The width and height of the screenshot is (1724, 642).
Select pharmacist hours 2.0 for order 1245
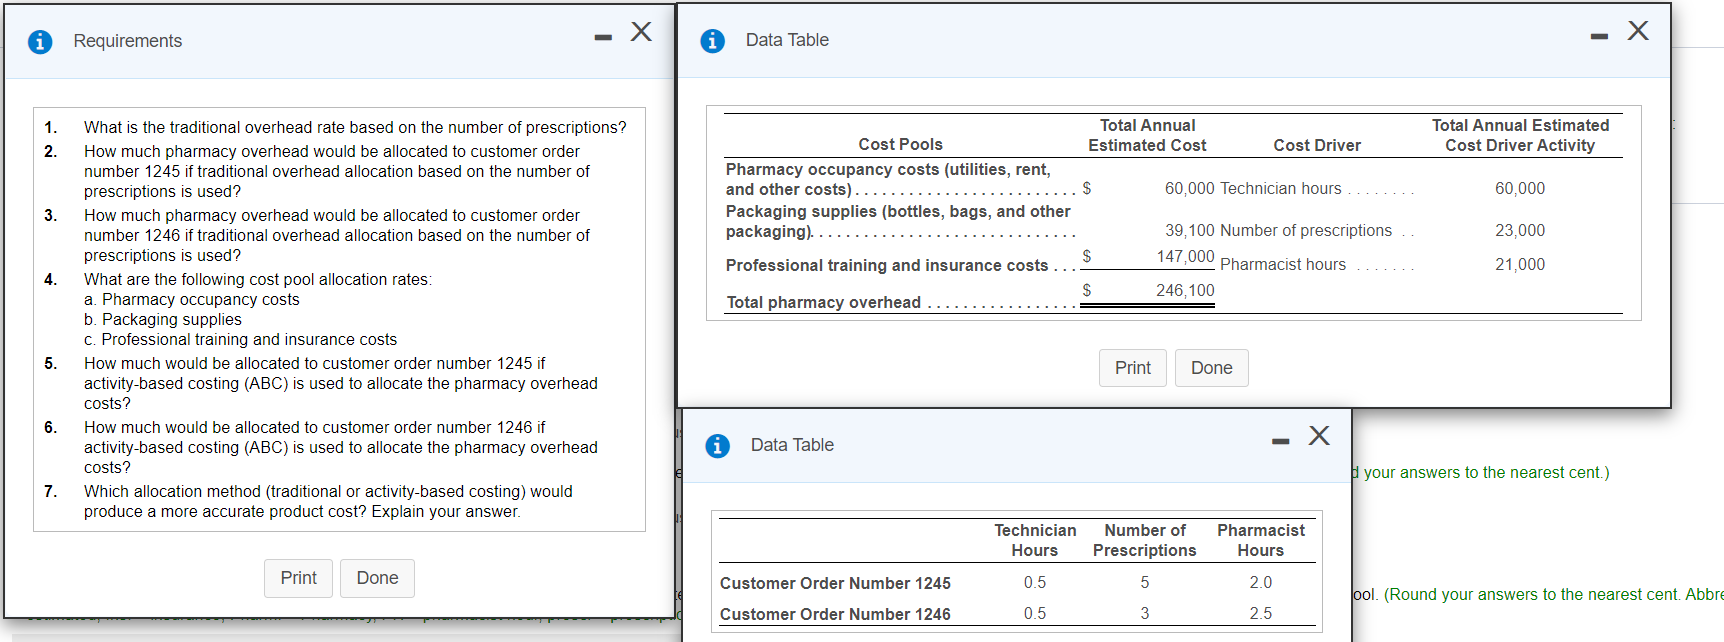click(1261, 582)
